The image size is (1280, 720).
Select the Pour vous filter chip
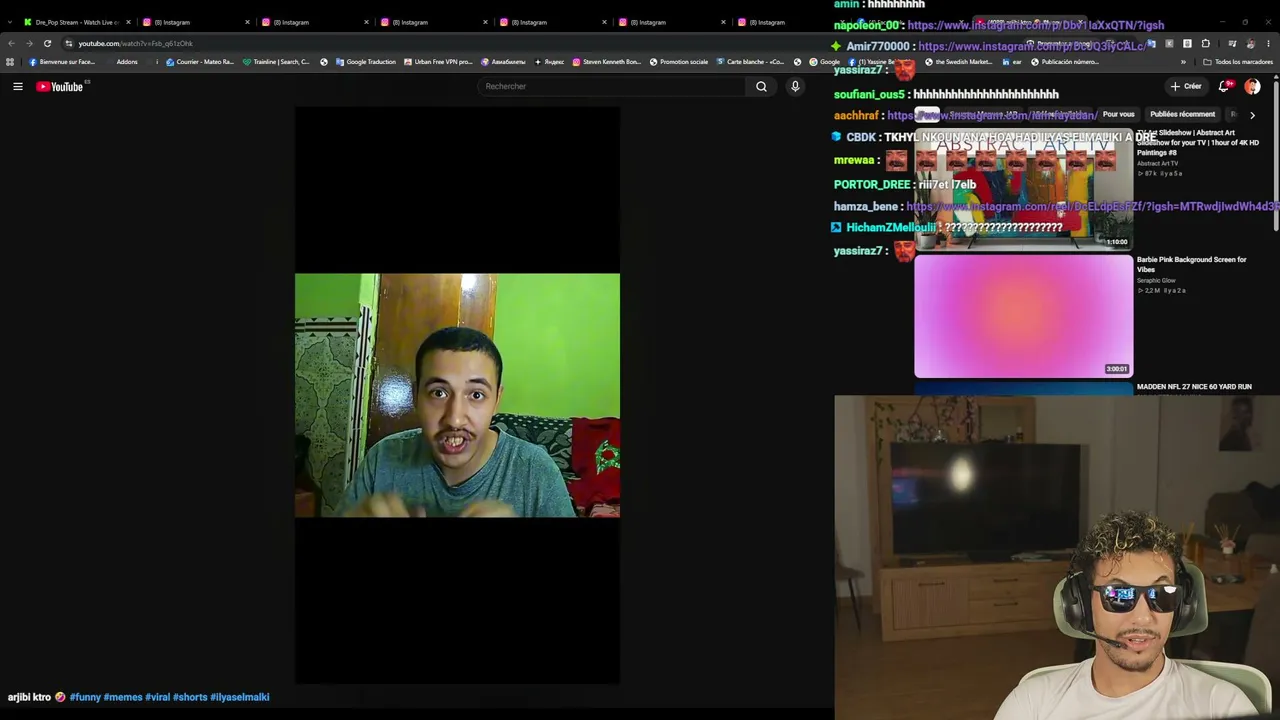point(1118,115)
